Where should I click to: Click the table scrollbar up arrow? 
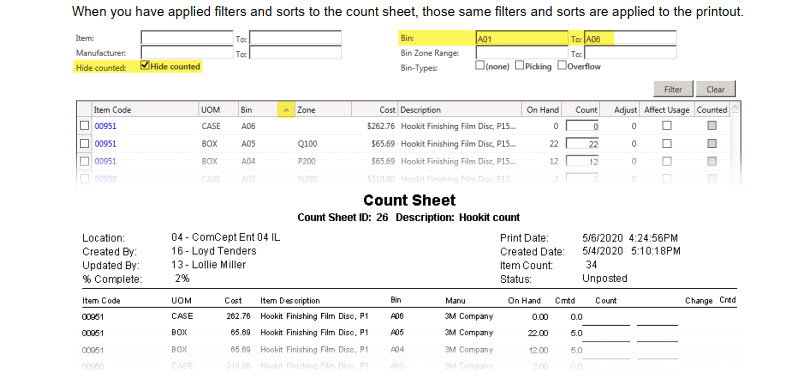click(735, 106)
